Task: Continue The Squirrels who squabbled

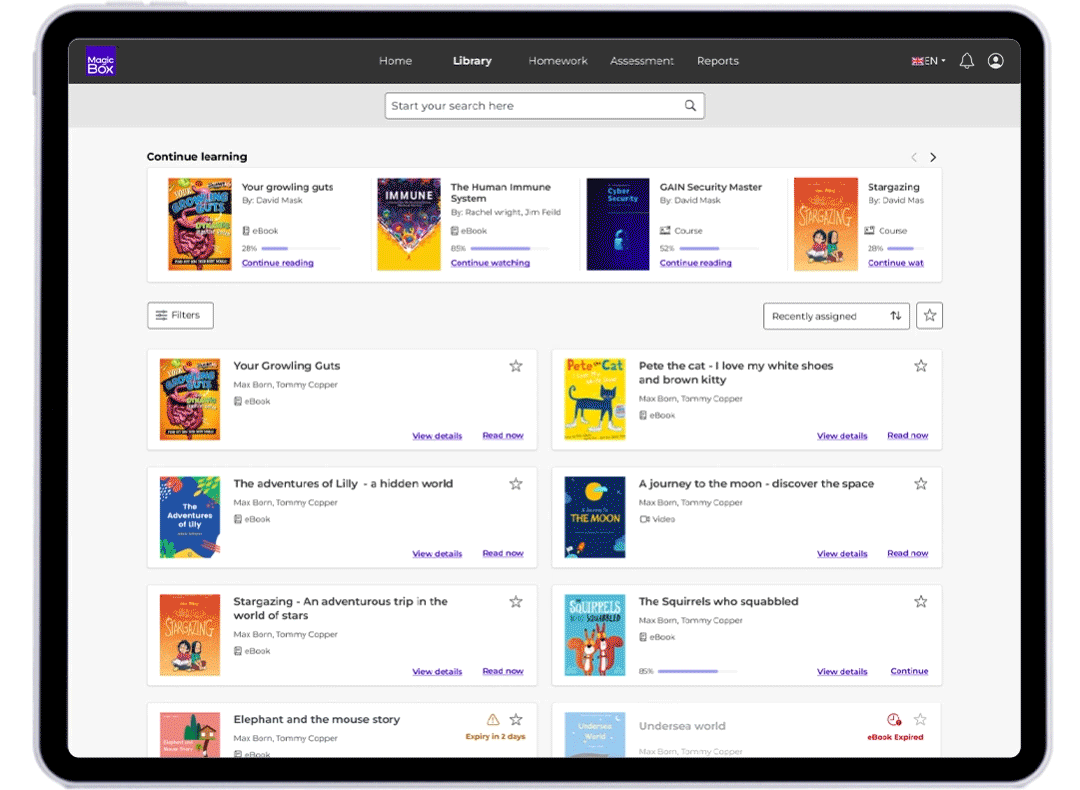Action: tap(909, 671)
